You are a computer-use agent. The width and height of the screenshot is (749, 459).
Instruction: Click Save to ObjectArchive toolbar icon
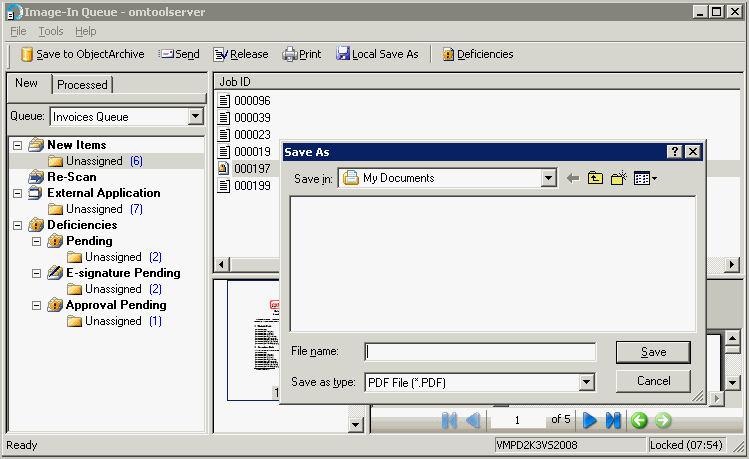tap(27, 54)
